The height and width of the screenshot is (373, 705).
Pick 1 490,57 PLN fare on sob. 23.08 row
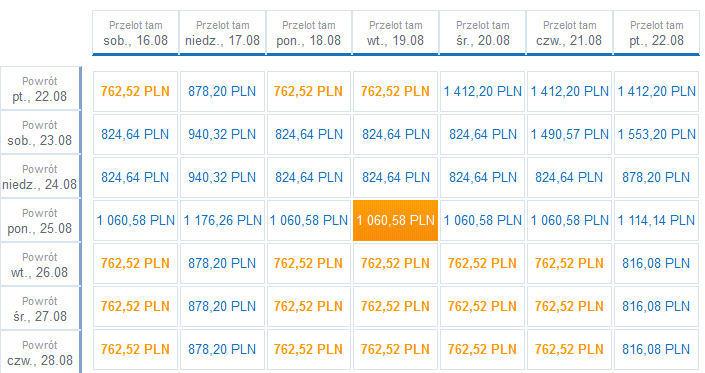click(569, 134)
